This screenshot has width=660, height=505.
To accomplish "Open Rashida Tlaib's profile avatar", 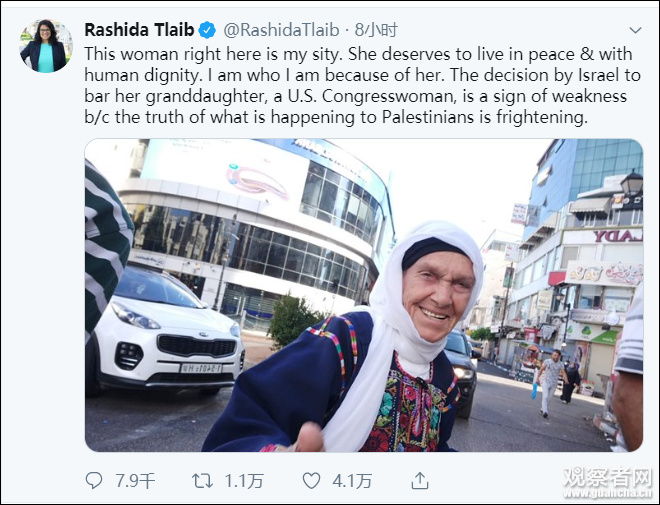I will point(46,46).
